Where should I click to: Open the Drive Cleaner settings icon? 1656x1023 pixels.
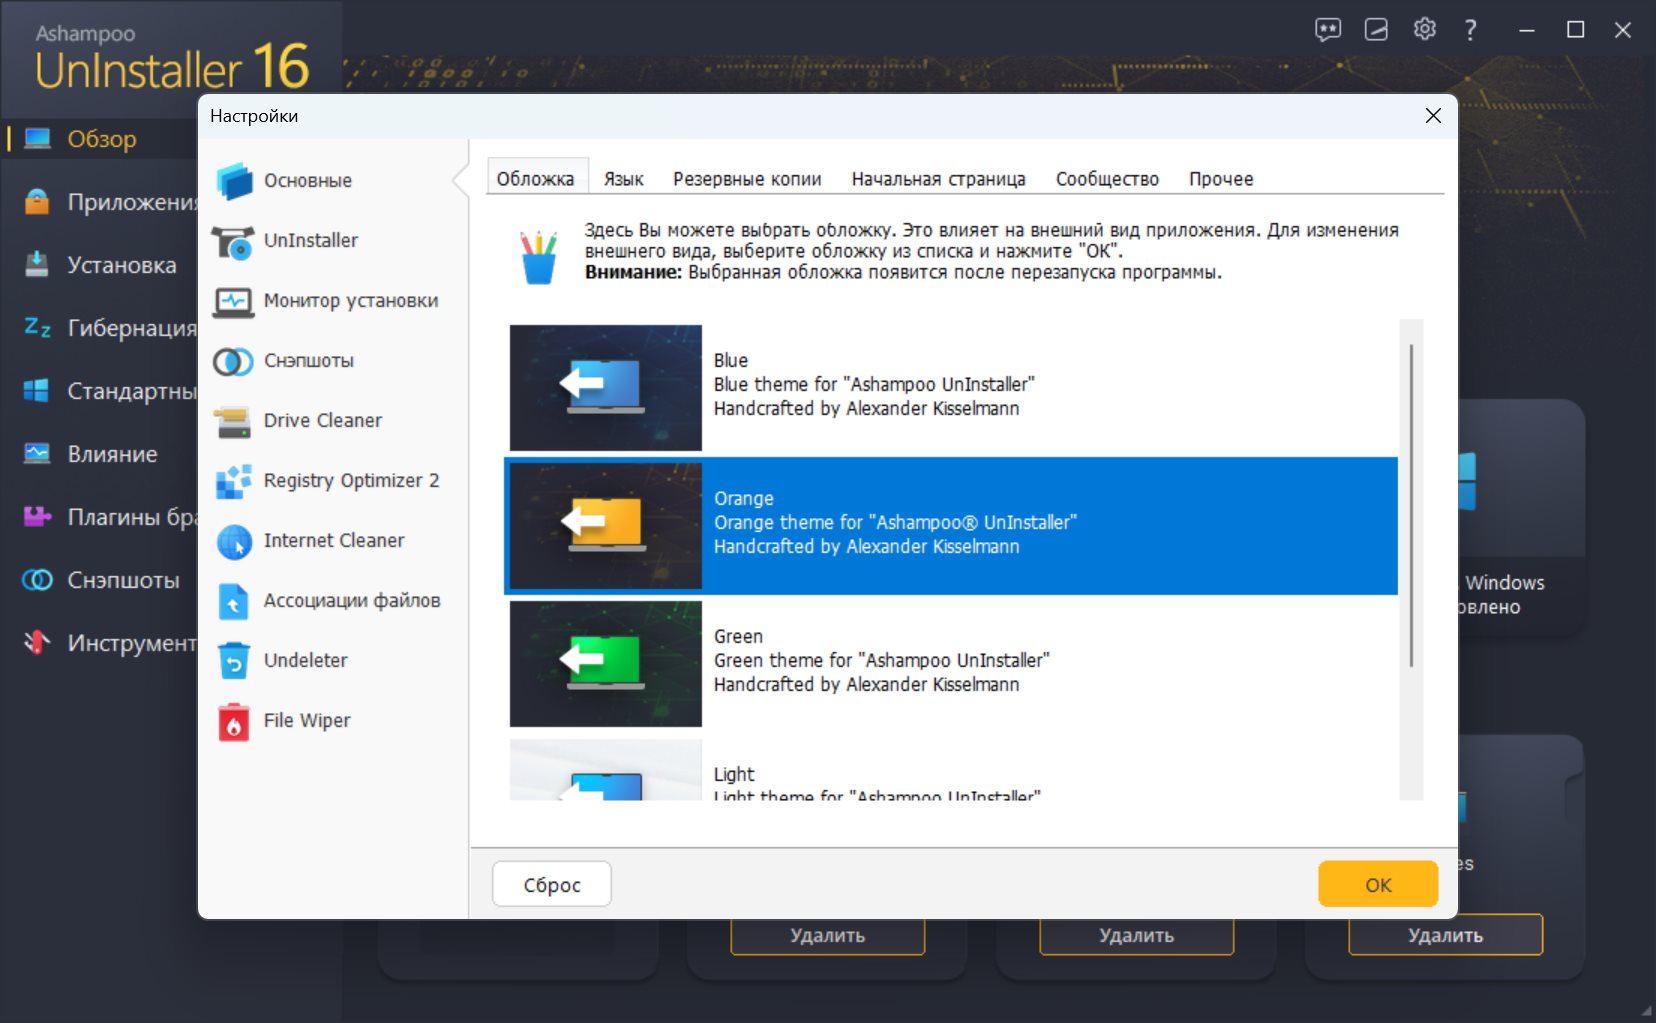233,421
